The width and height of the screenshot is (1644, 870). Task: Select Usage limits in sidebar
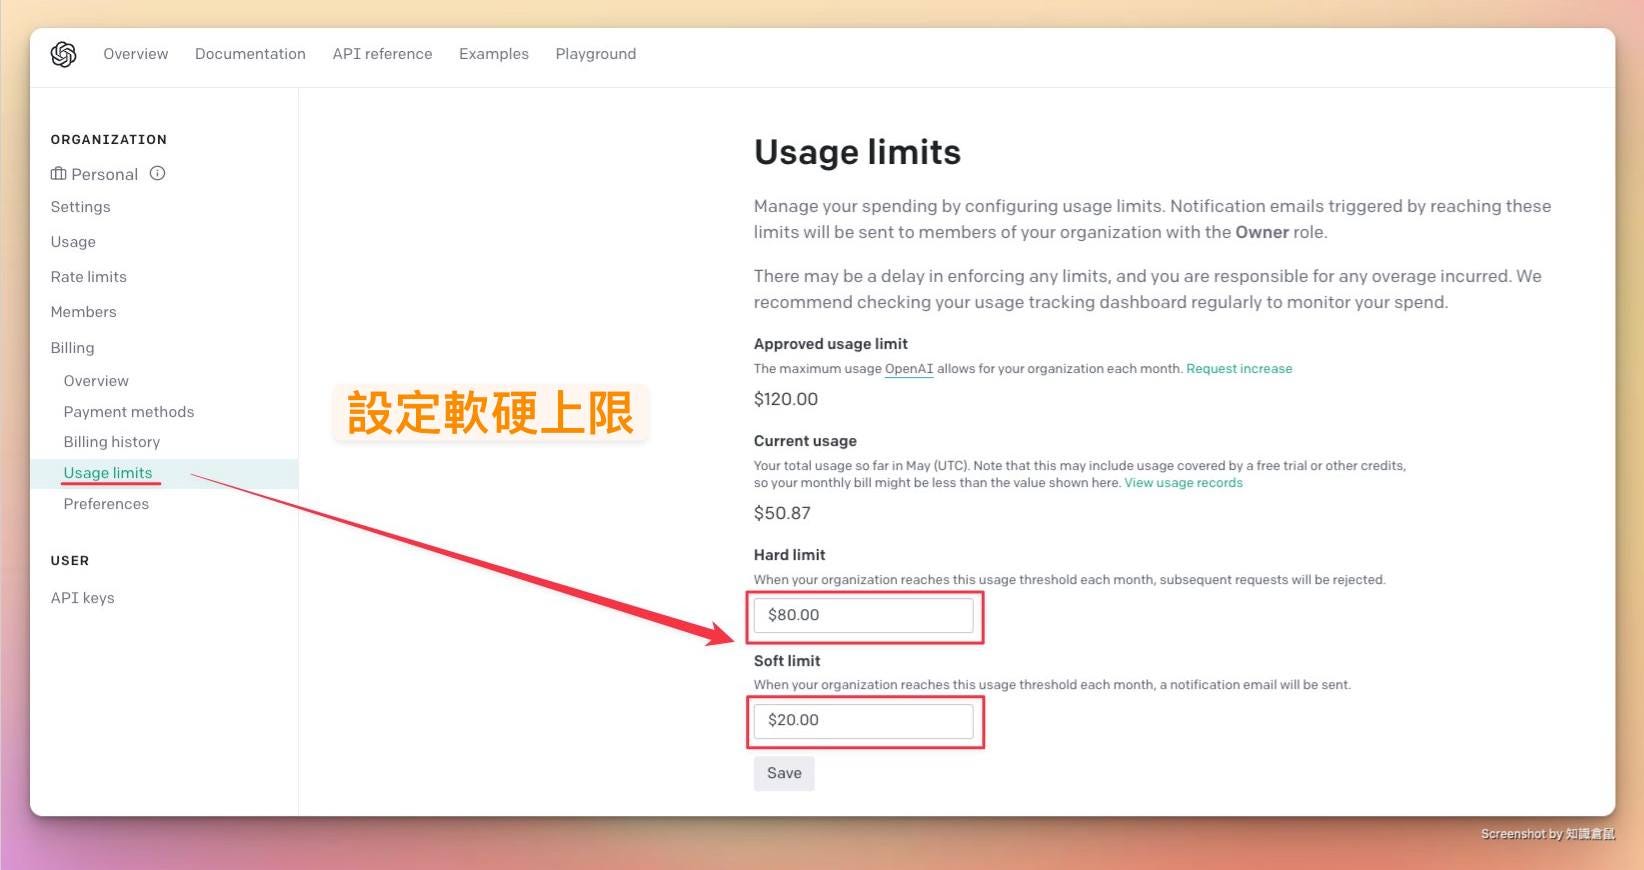tap(108, 473)
